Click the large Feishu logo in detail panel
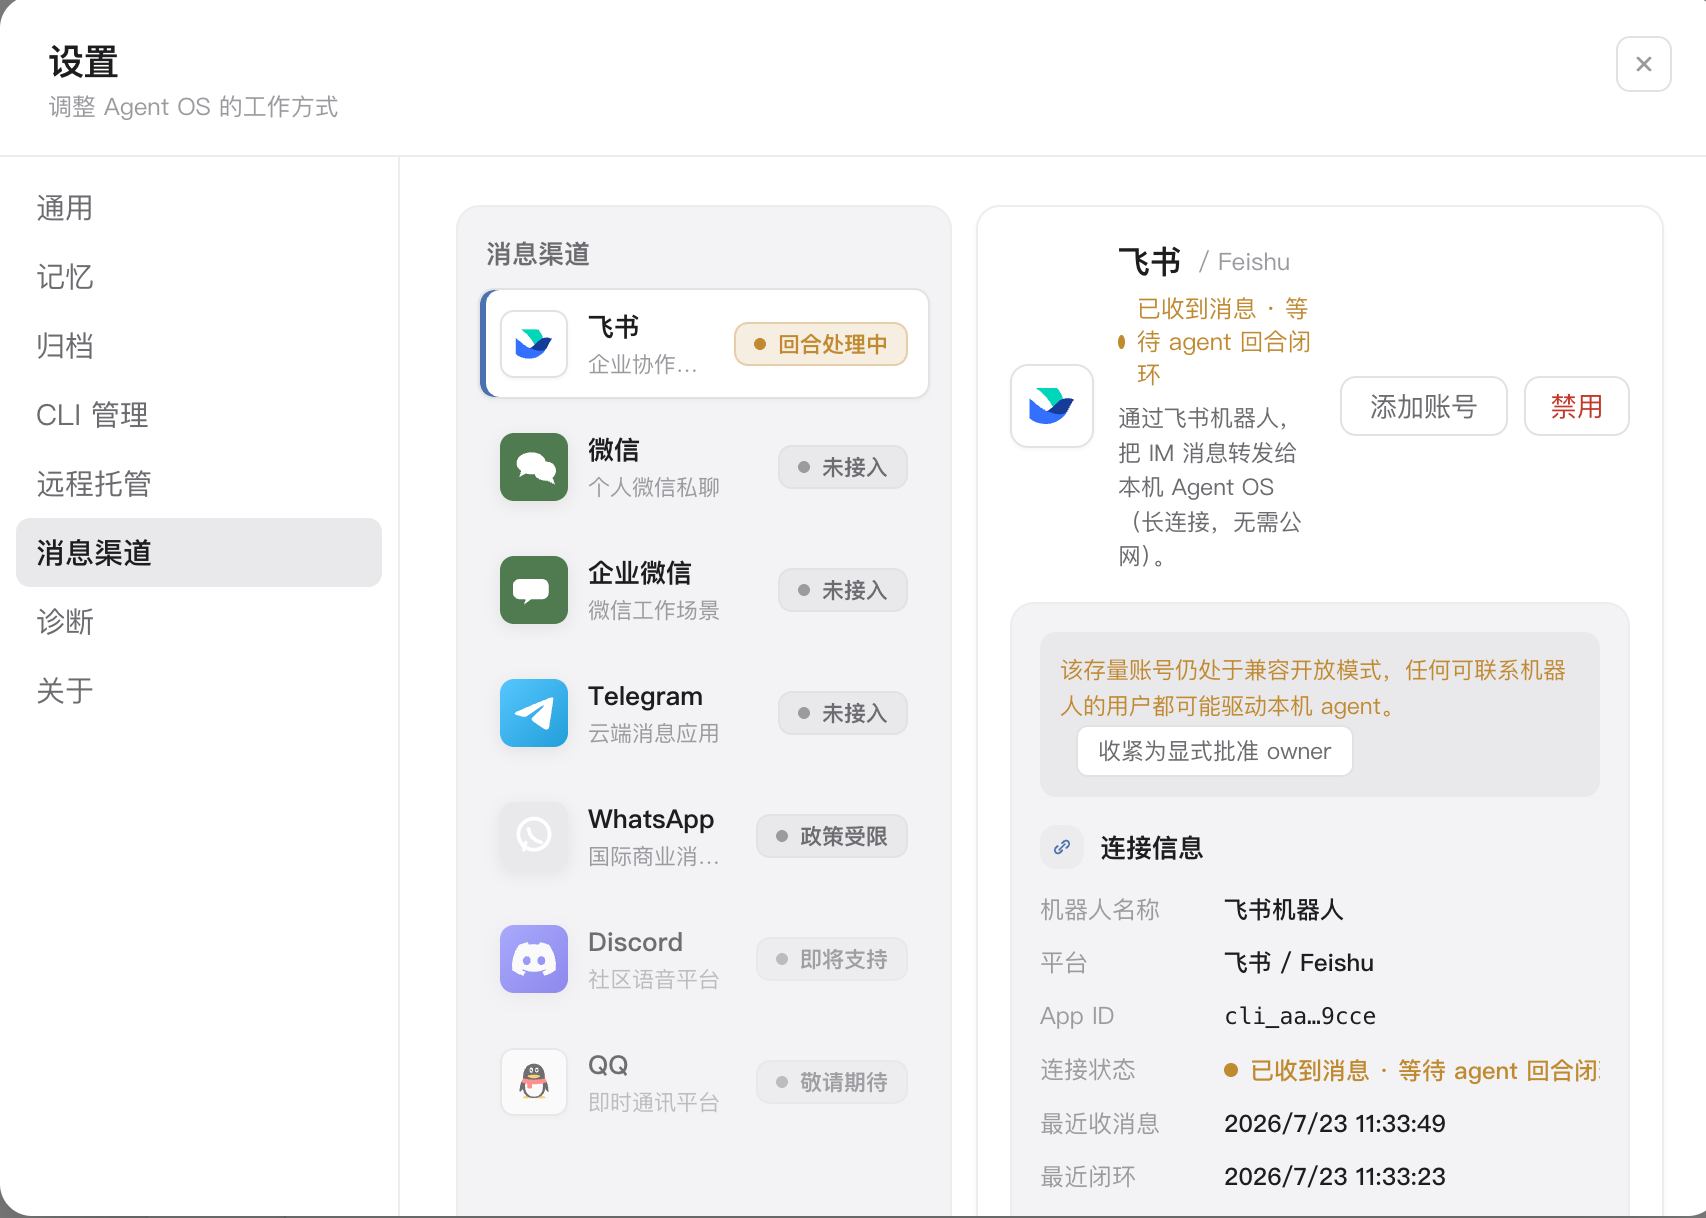 (x=1052, y=406)
